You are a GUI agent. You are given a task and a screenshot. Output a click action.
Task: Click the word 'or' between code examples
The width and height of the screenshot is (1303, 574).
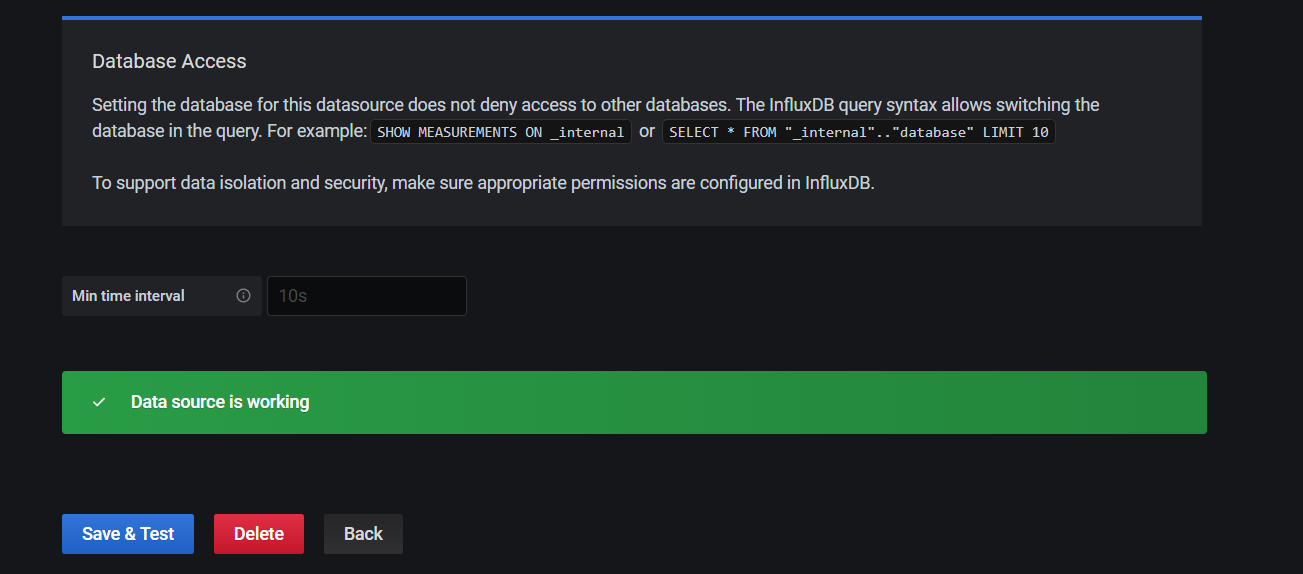(x=647, y=132)
